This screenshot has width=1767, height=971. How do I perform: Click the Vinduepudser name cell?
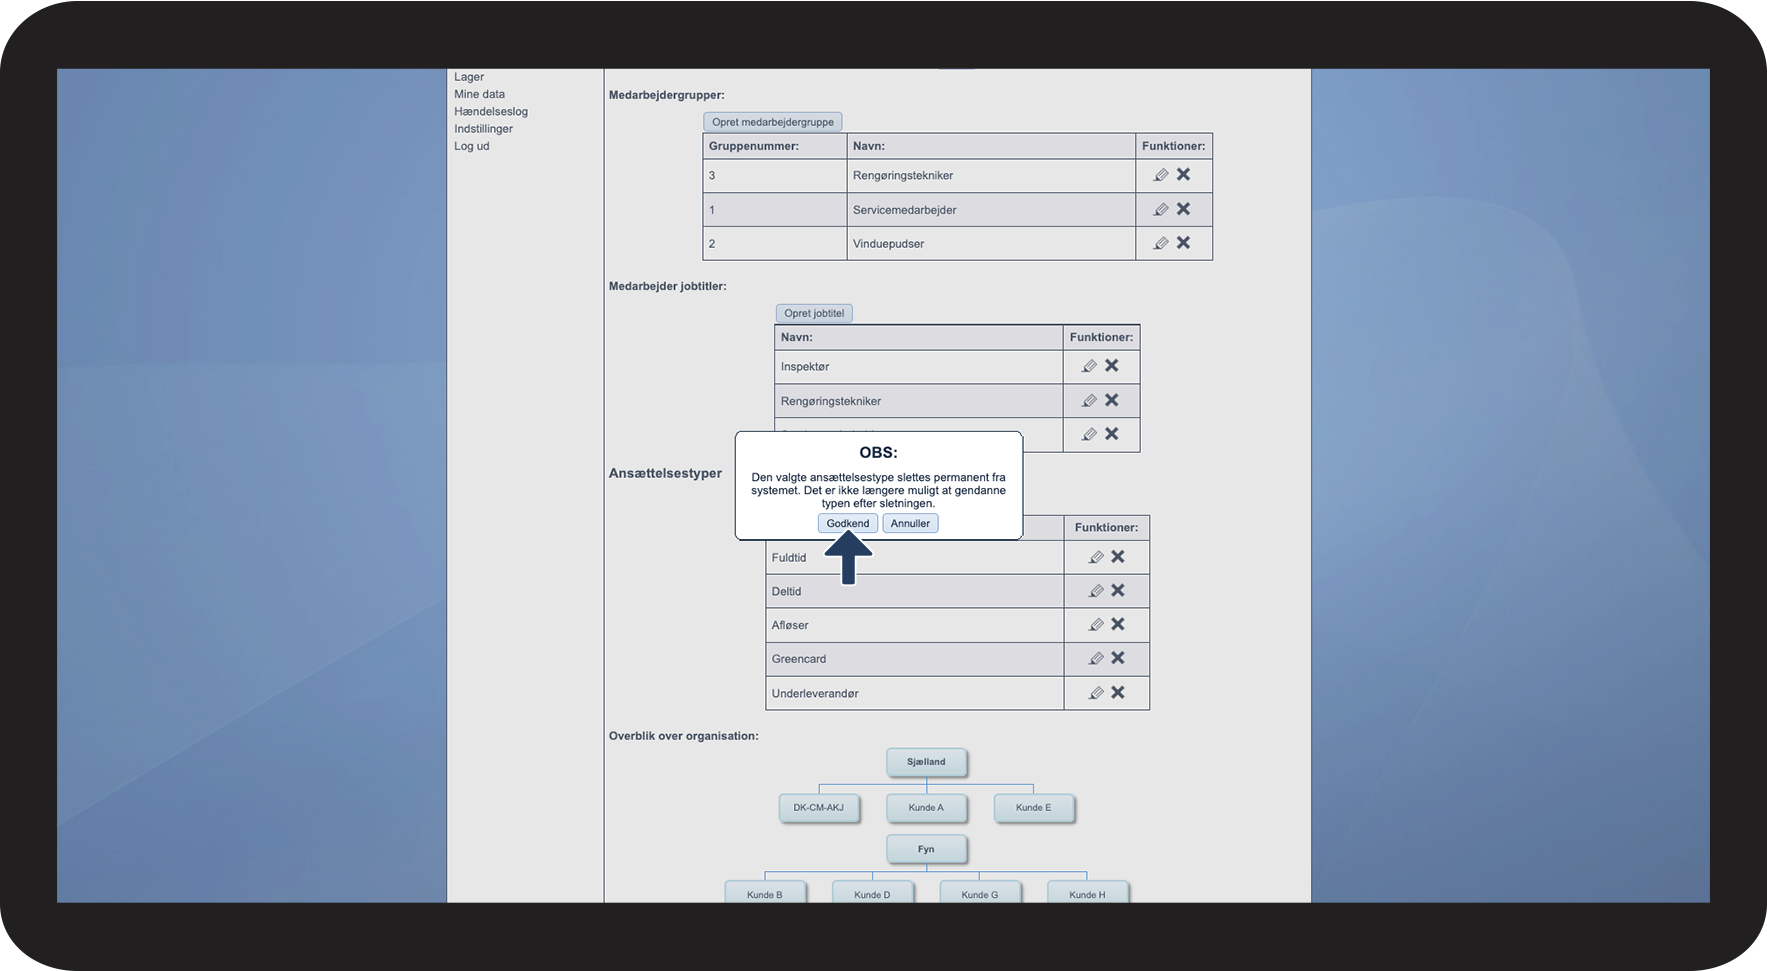(991, 244)
